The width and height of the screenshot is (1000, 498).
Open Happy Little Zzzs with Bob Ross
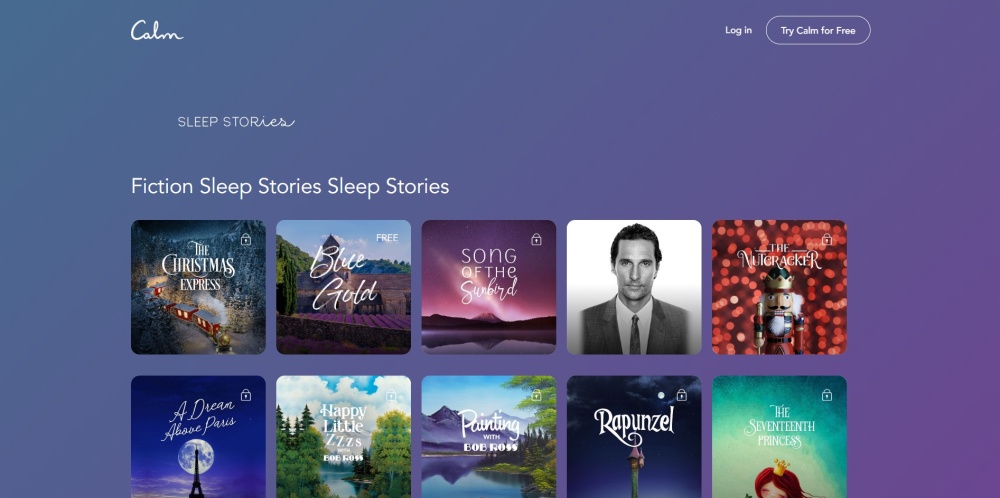[x=343, y=437]
